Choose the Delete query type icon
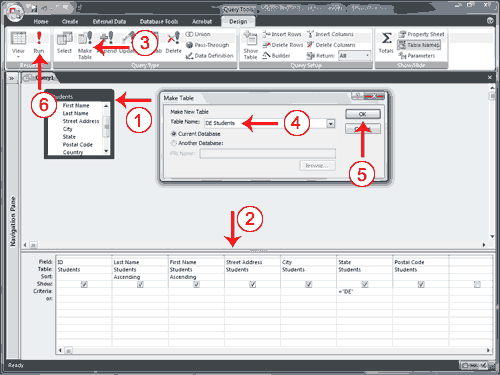The image size is (500, 375). pyautogui.click(x=173, y=42)
